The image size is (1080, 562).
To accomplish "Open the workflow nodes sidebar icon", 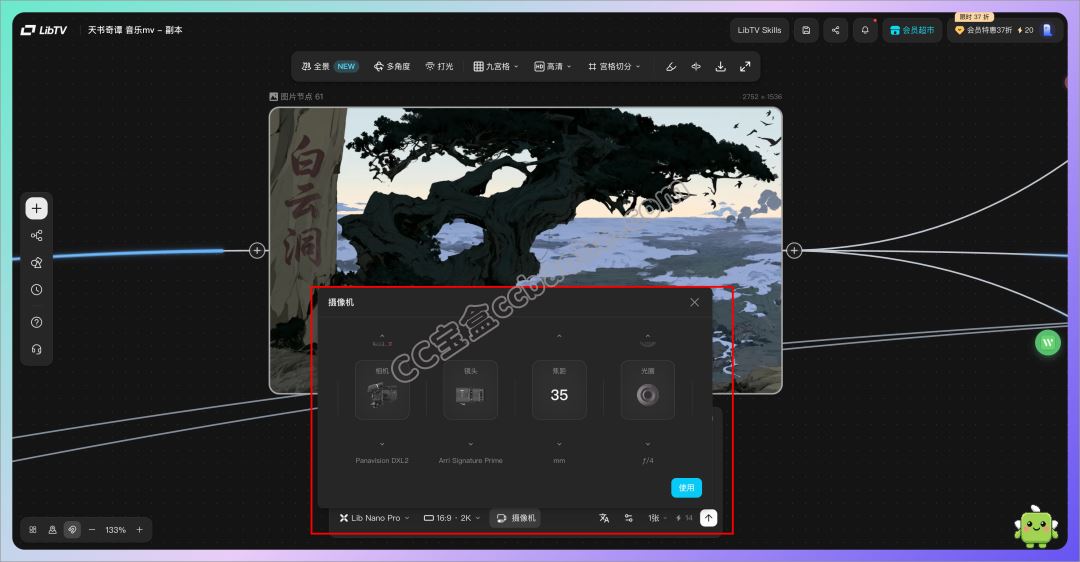I will [37, 236].
